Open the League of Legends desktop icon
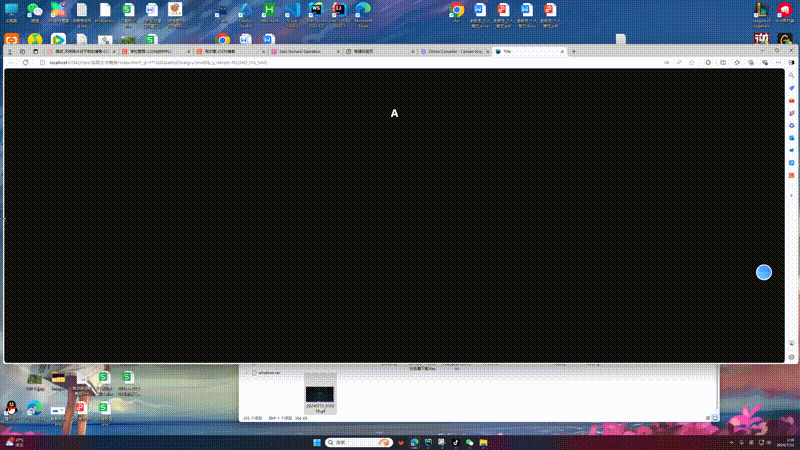 click(x=761, y=14)
